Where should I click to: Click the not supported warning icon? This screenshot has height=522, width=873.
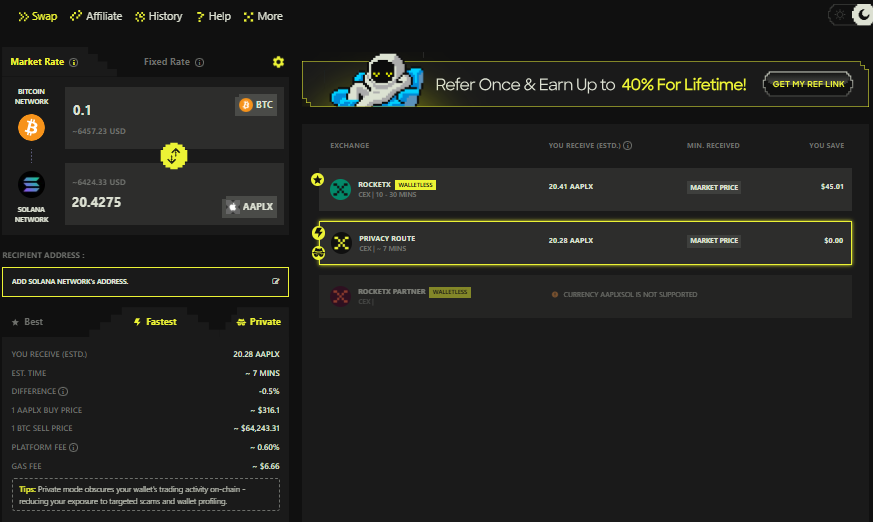[x=555, y=294]
